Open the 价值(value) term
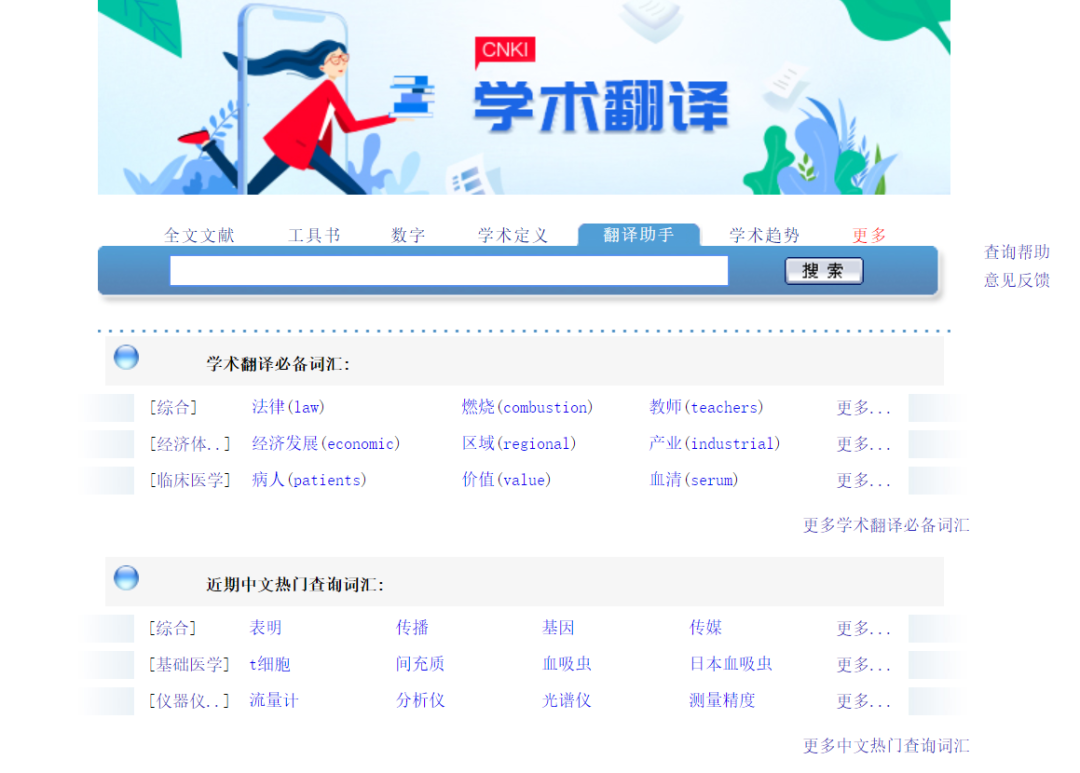The width and height of the screenshot is (1080, 773). tap(506, 480)
